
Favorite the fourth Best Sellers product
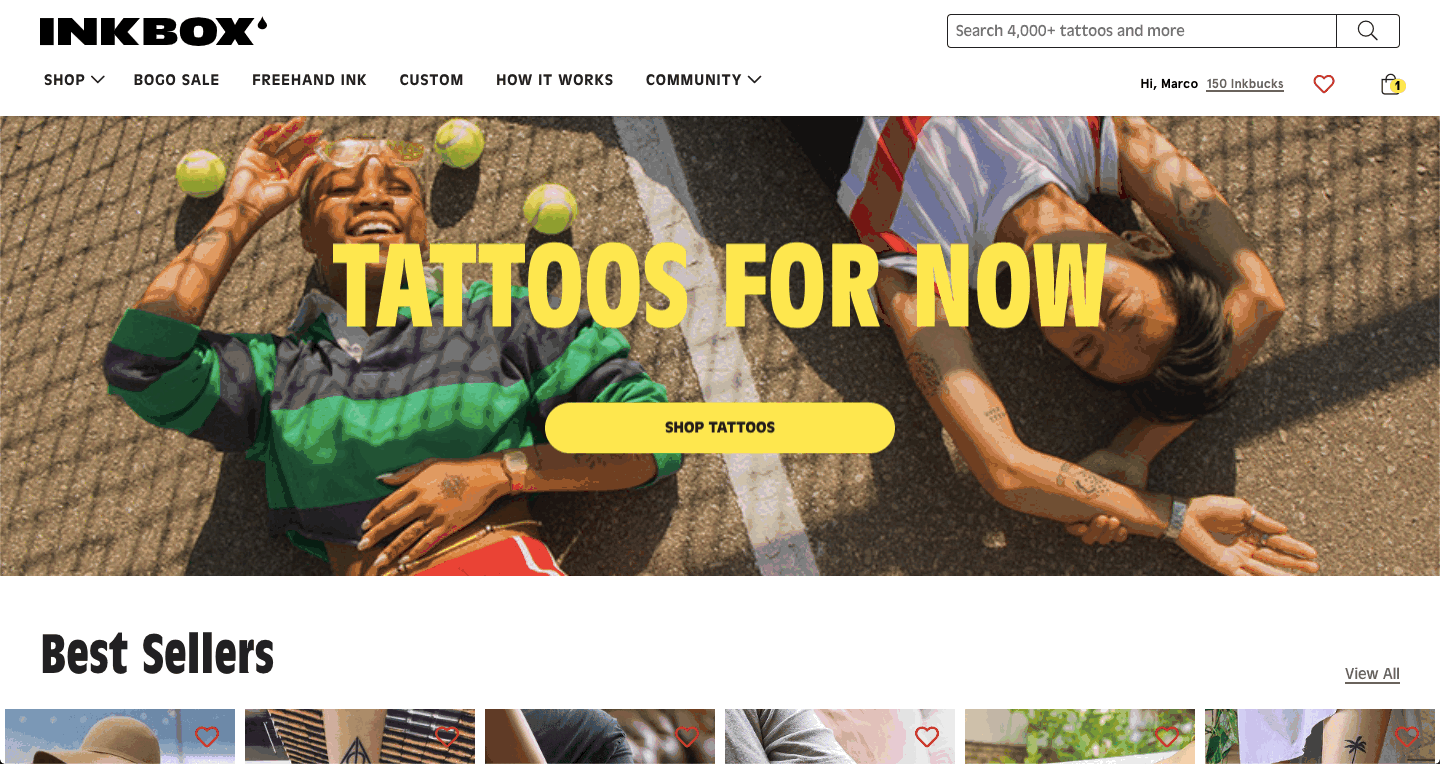[x=927, y=737]
